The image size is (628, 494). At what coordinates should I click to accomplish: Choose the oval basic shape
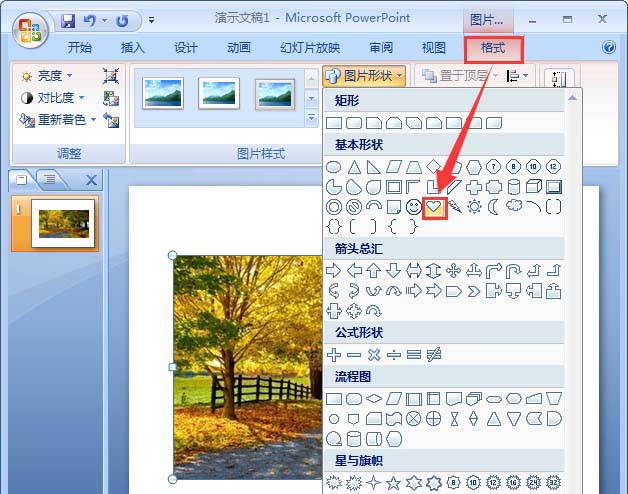(x=334, y=167)
